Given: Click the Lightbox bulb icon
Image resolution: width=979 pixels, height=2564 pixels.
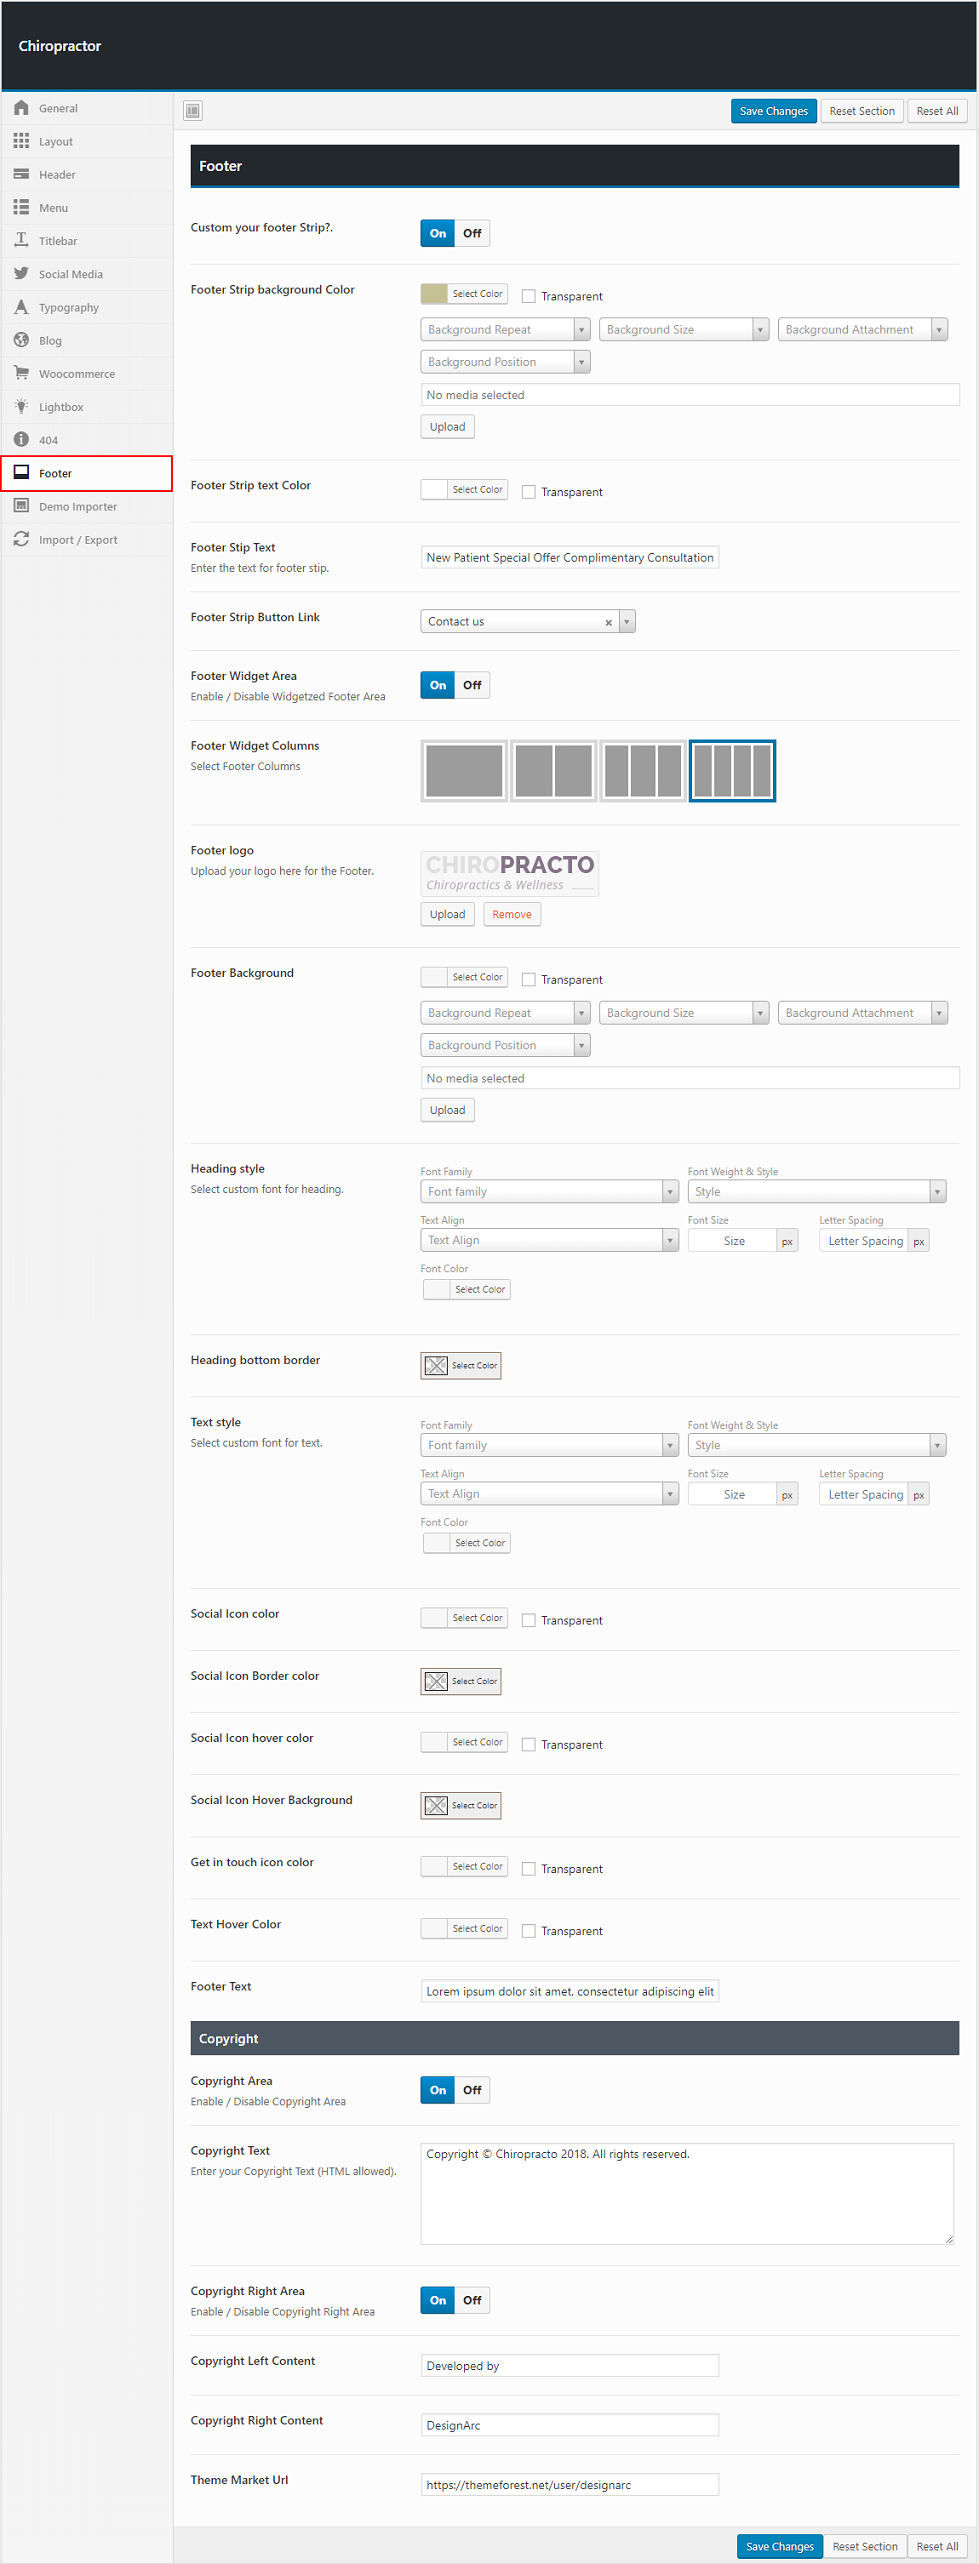Looking at the screenshot, I should (21, 407).
